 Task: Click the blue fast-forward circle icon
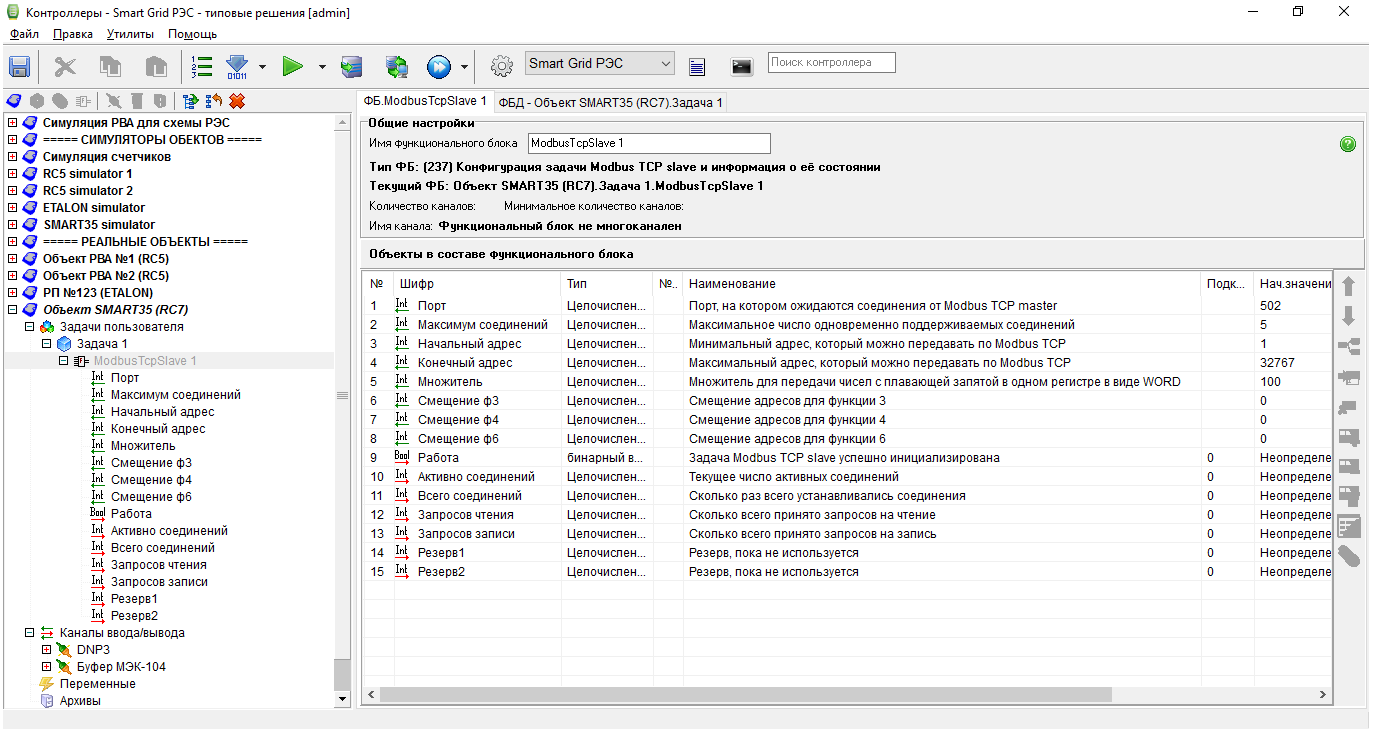coord(439,66)
